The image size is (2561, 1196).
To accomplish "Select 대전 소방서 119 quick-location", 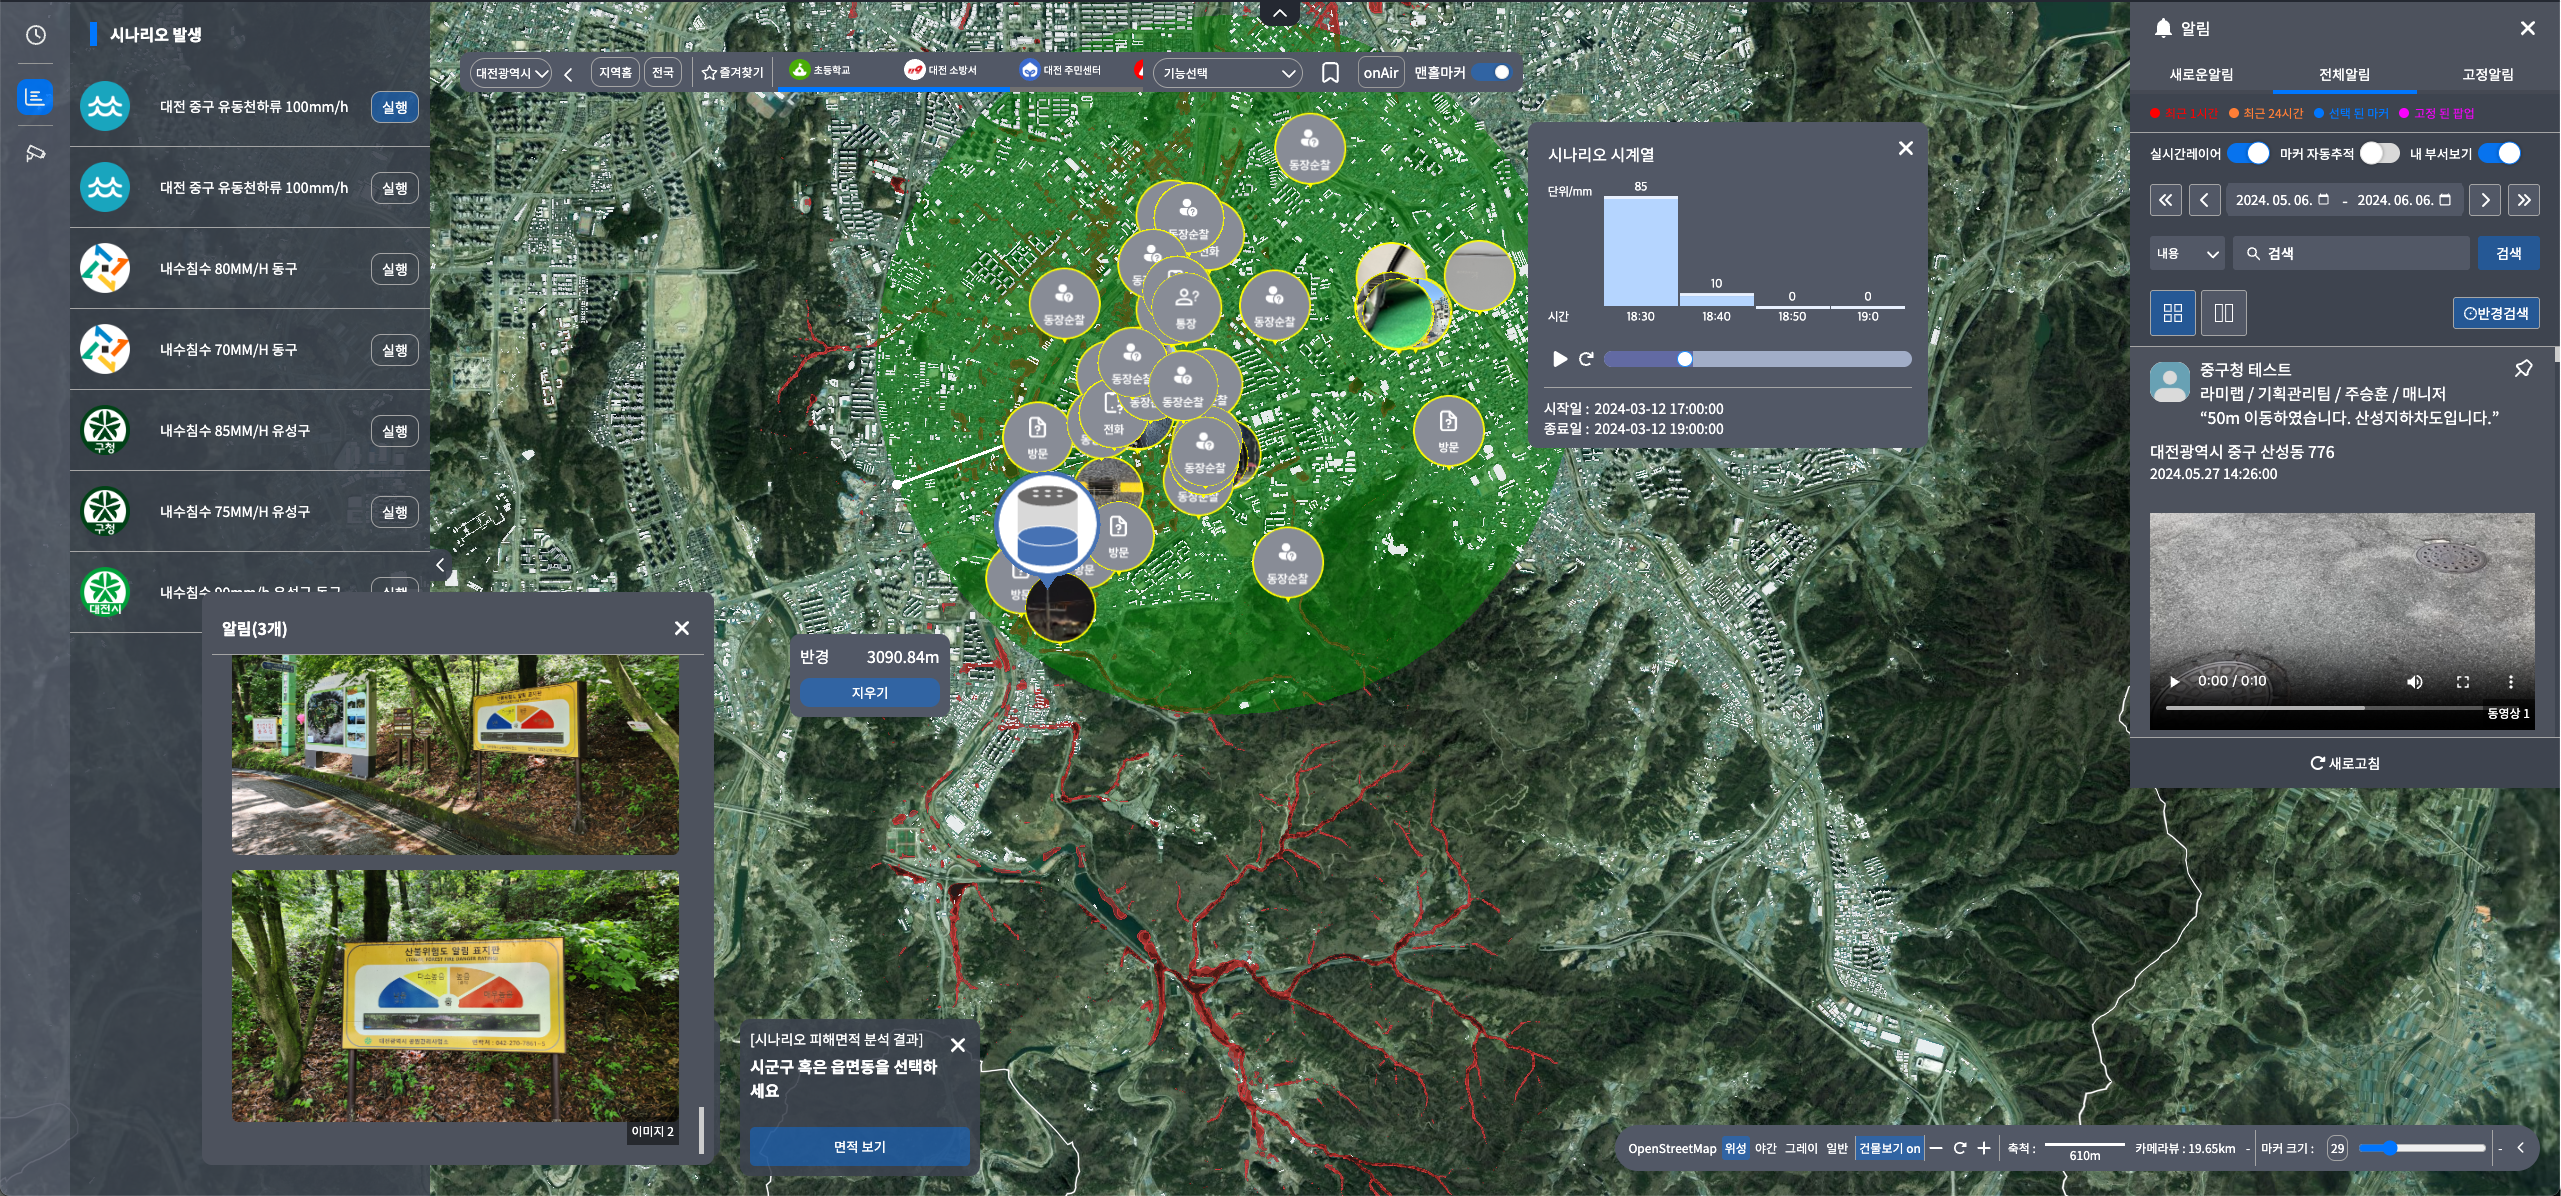I will [940, 70].
